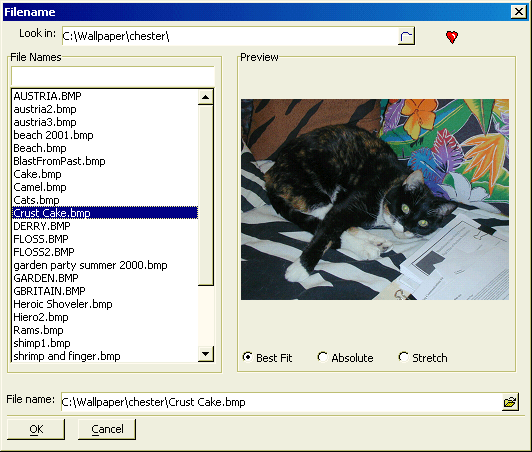Click the up-folder icon beside Look in
Screen dimensions: 532x452
pyautogui.click(x=406, y=36)
